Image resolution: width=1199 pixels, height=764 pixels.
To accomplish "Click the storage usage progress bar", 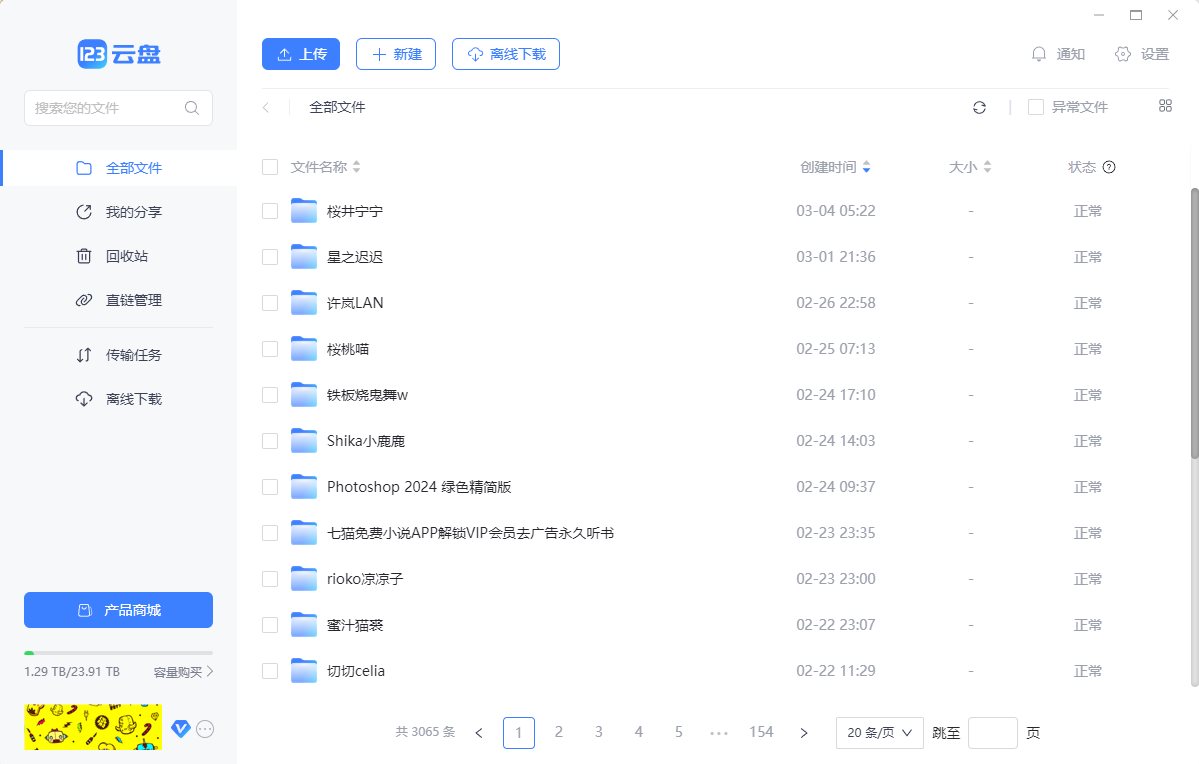I will (x=118, y=653).
